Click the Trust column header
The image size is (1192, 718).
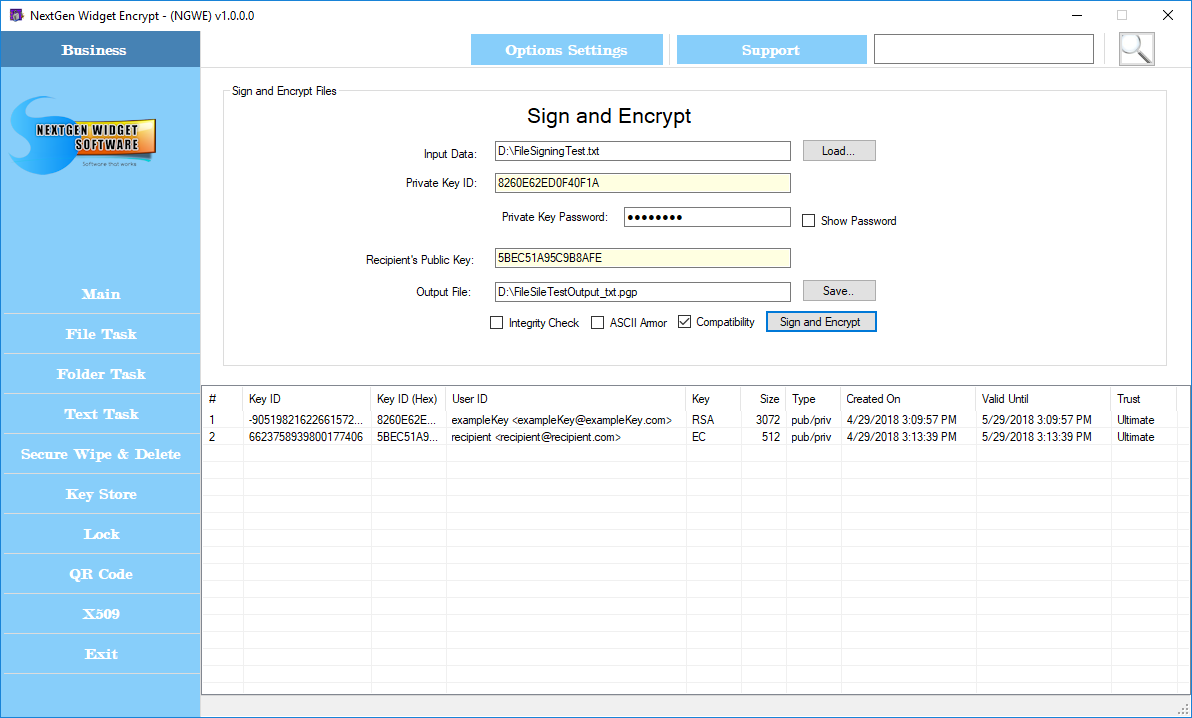1143,399
